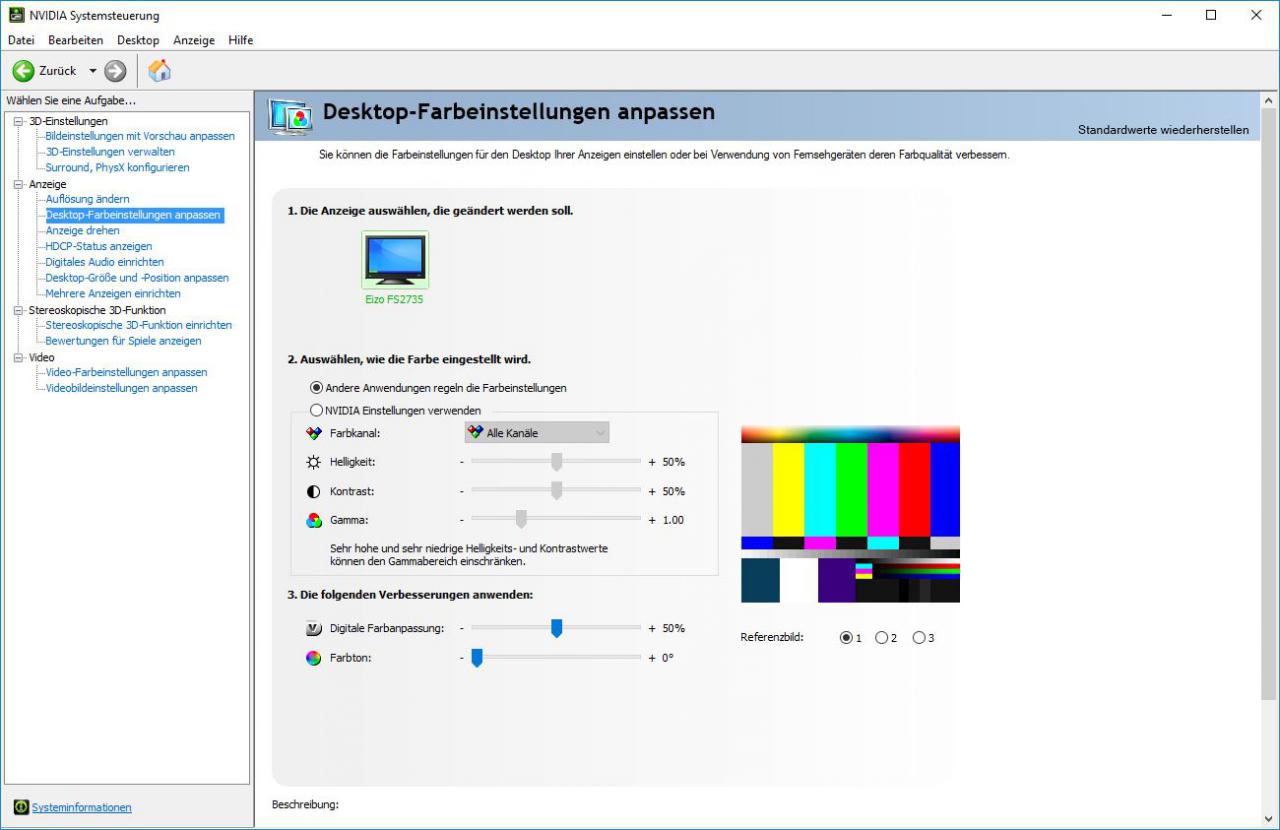This screenshot has height=830, width=1280.
Task: Click the Farbton slider thumb
Action: coord(477,658)
